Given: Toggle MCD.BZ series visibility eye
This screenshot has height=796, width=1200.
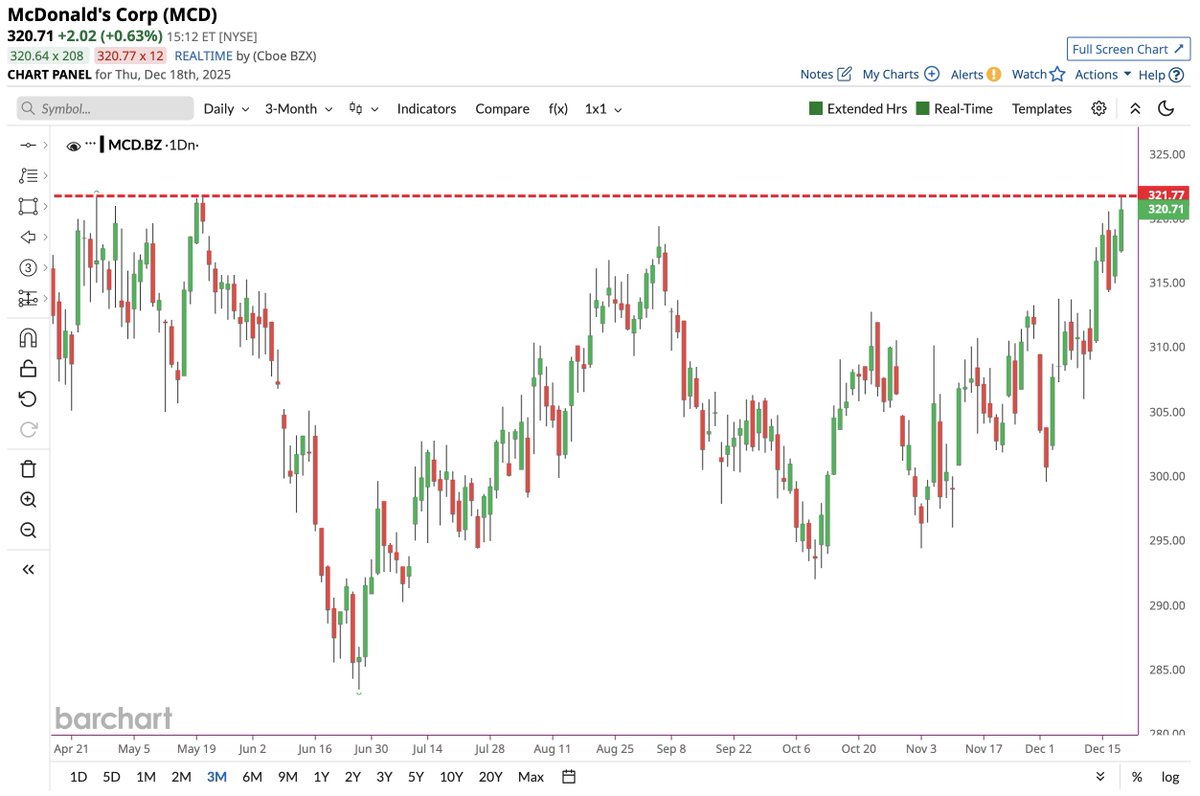Looking at the screenshot, I should pyautogui.click(x=73, y=146).
